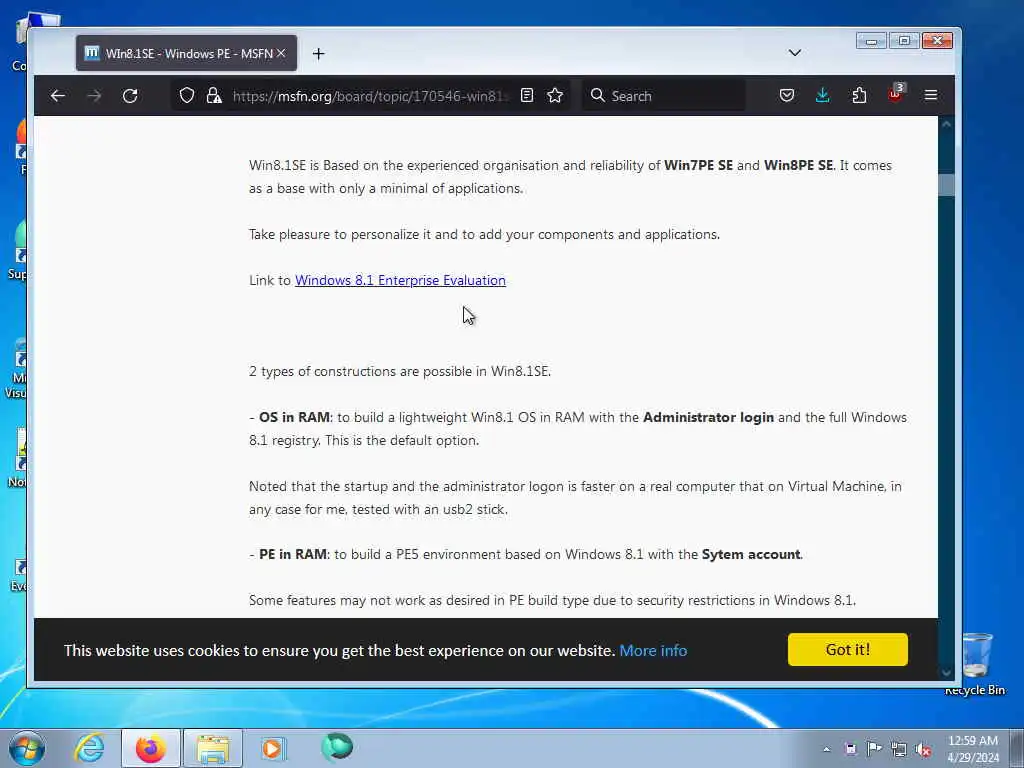Open Windows Media Player from taskbar
The width and height of the screenshot is (1024, 768).
pos(273,748)
